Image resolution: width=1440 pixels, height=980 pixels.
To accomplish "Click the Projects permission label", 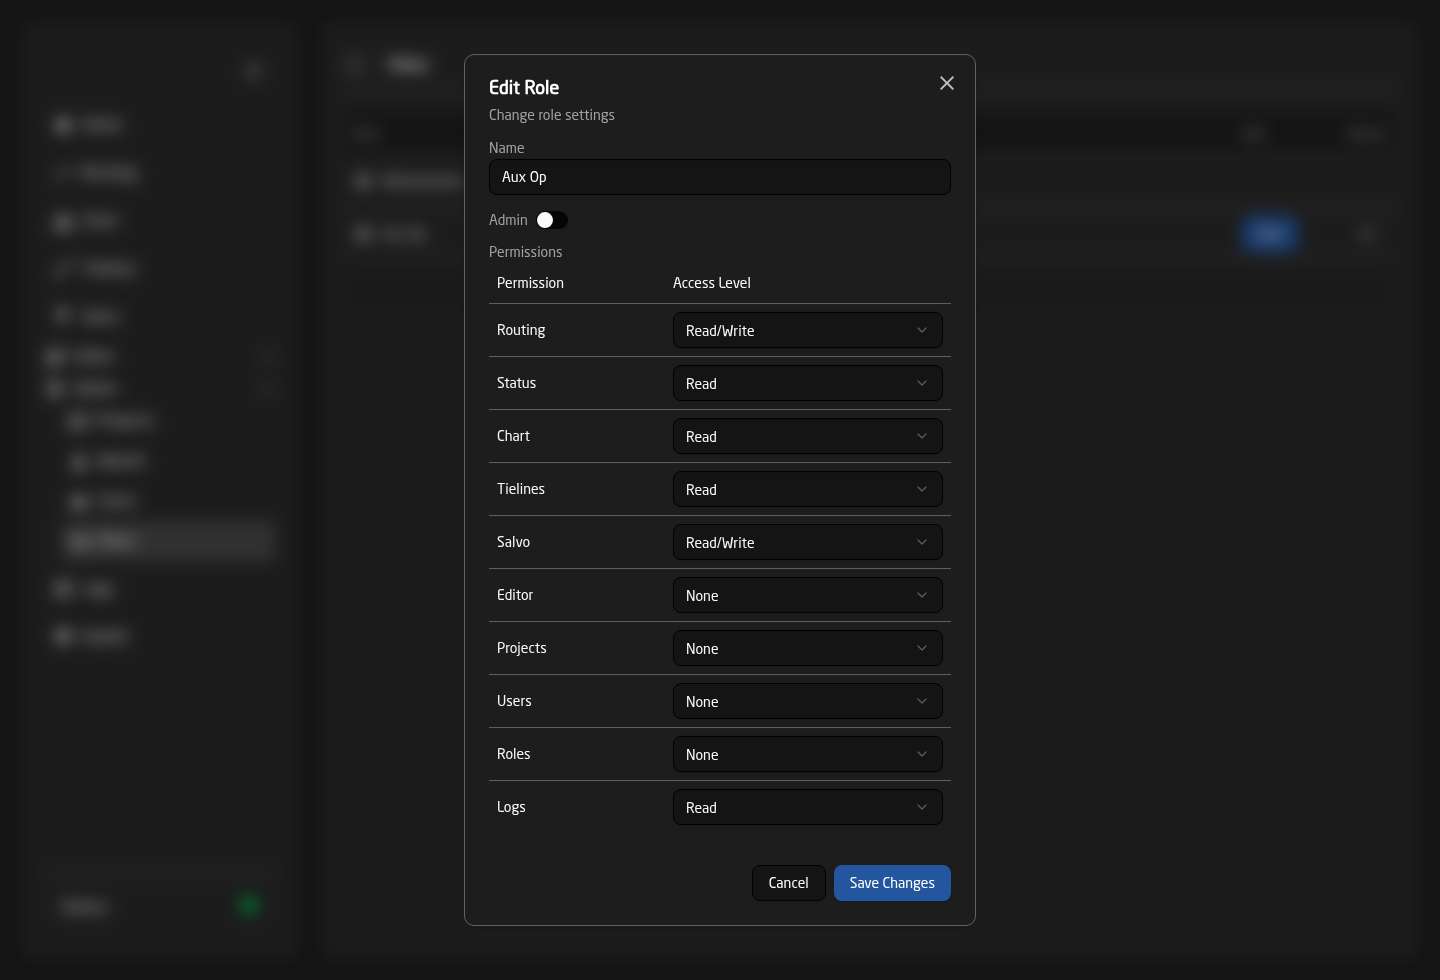I will tap(522, 648).
